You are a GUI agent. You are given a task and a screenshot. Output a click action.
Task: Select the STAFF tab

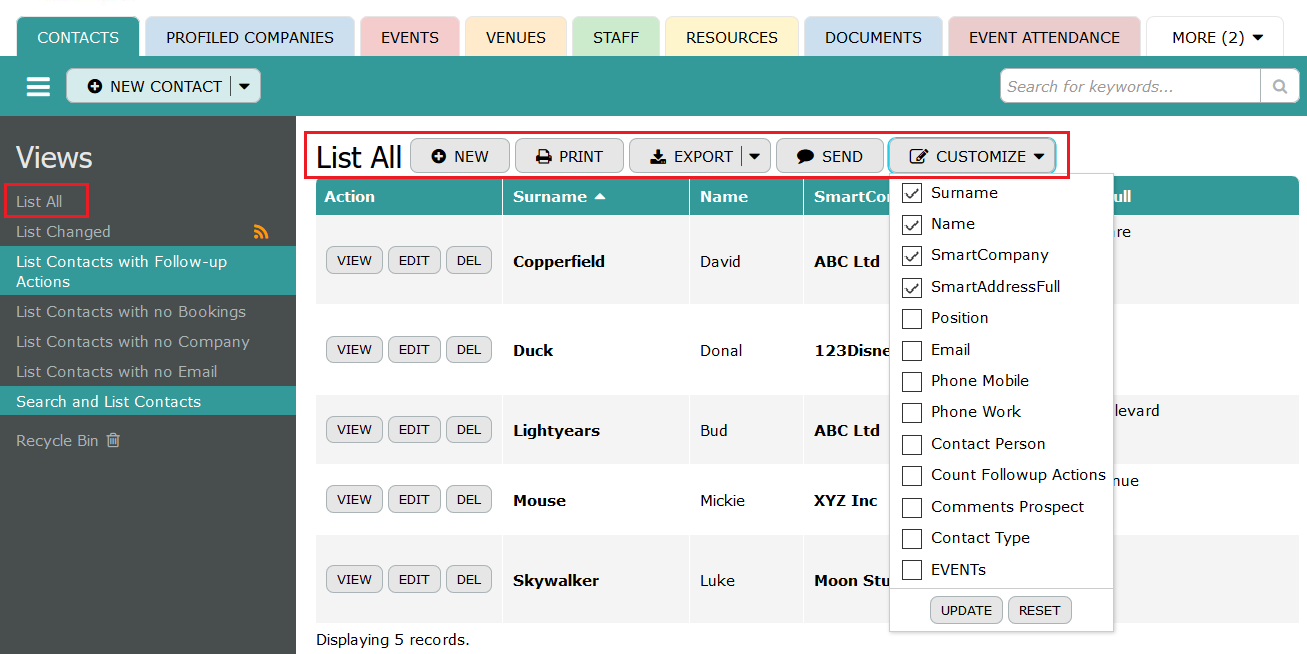tap(616, 37)
